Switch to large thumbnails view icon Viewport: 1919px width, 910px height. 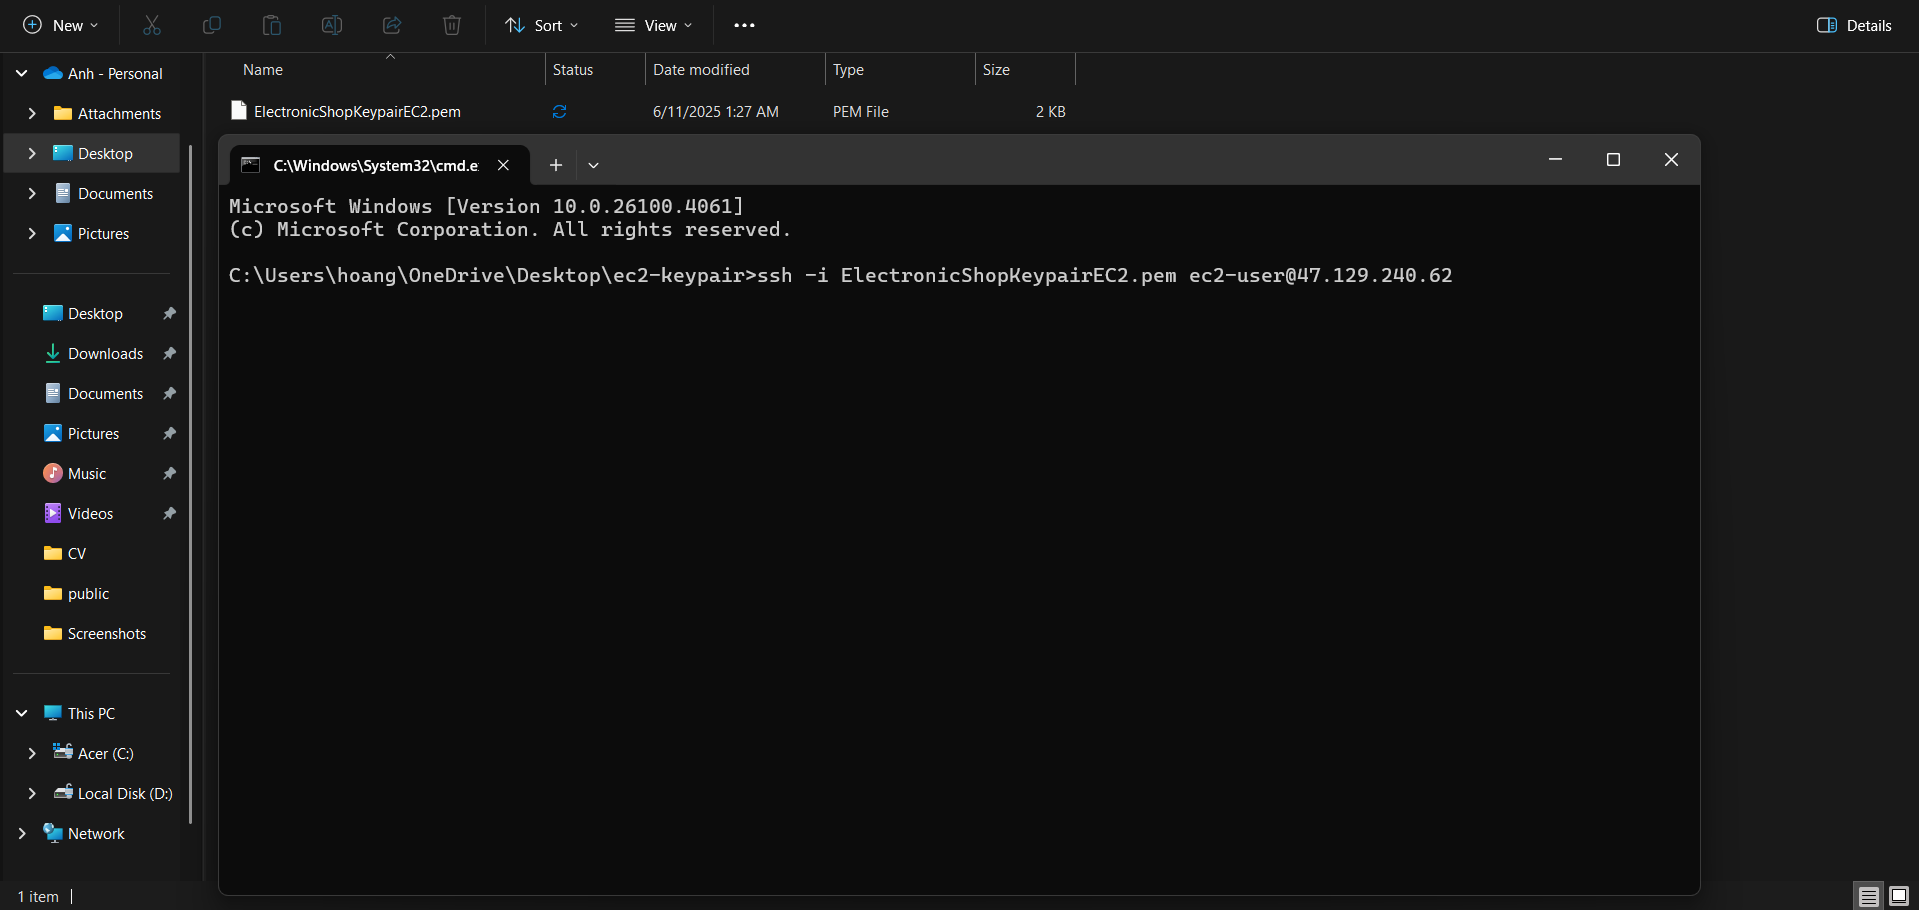pyautogui.click(x=1899, y=896)
